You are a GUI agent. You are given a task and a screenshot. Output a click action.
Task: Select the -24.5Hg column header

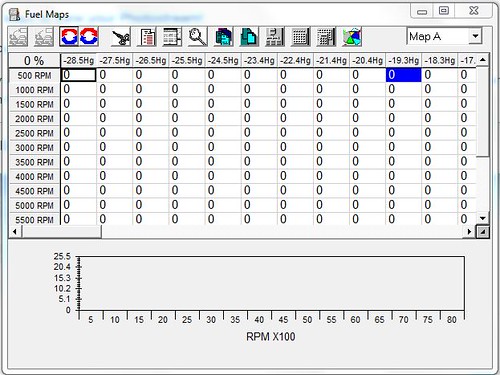(223, 61)
